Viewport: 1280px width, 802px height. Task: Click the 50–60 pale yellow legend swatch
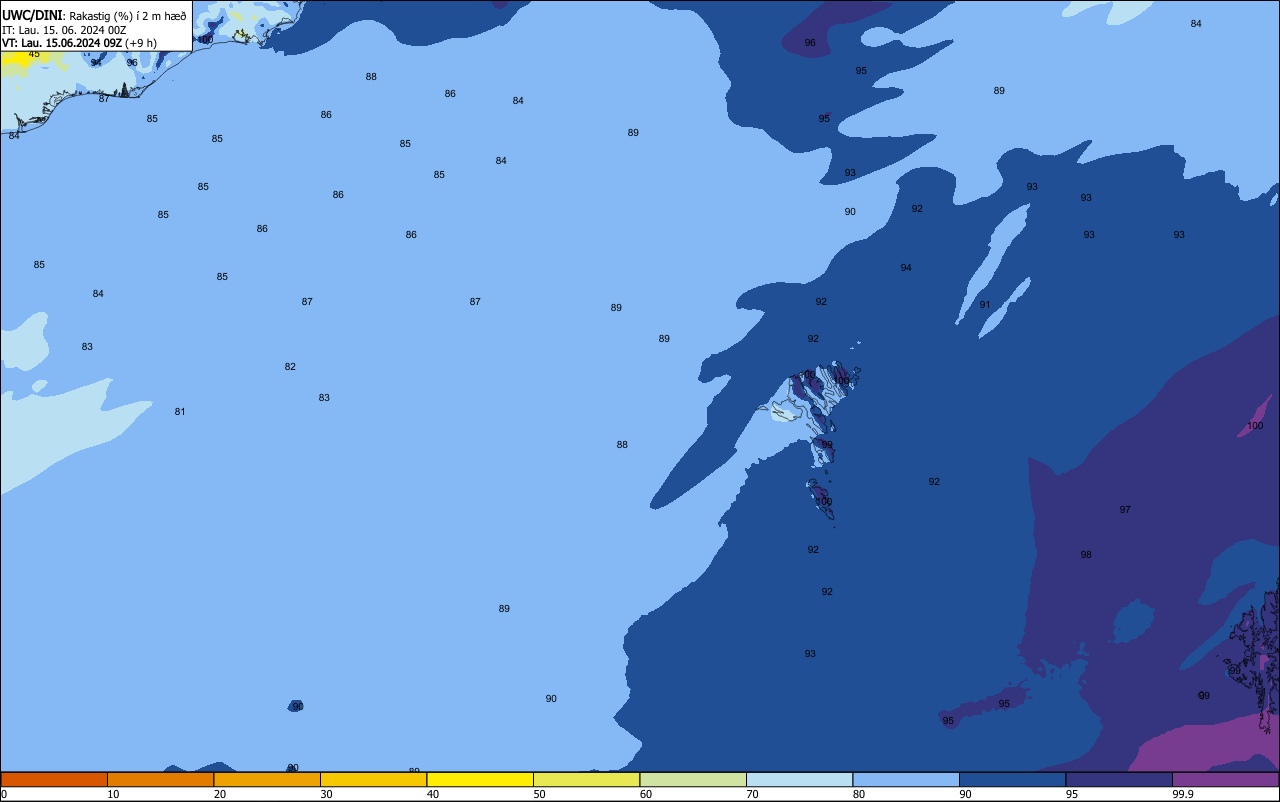[587, 779]
